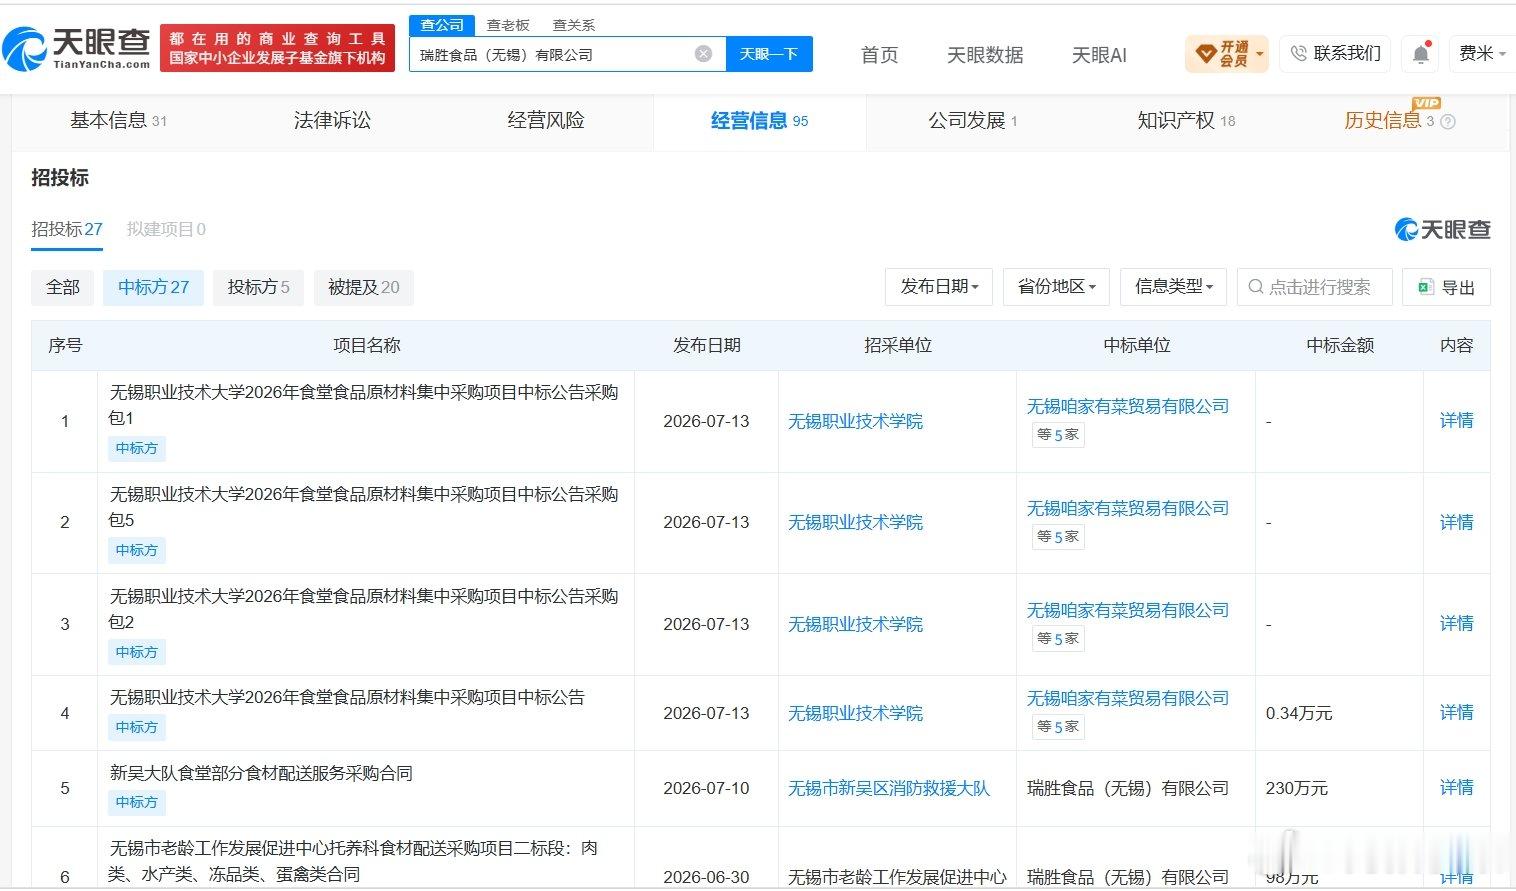
Task: Open the 发布日期 filter dropdown
Action: point(939,287)
